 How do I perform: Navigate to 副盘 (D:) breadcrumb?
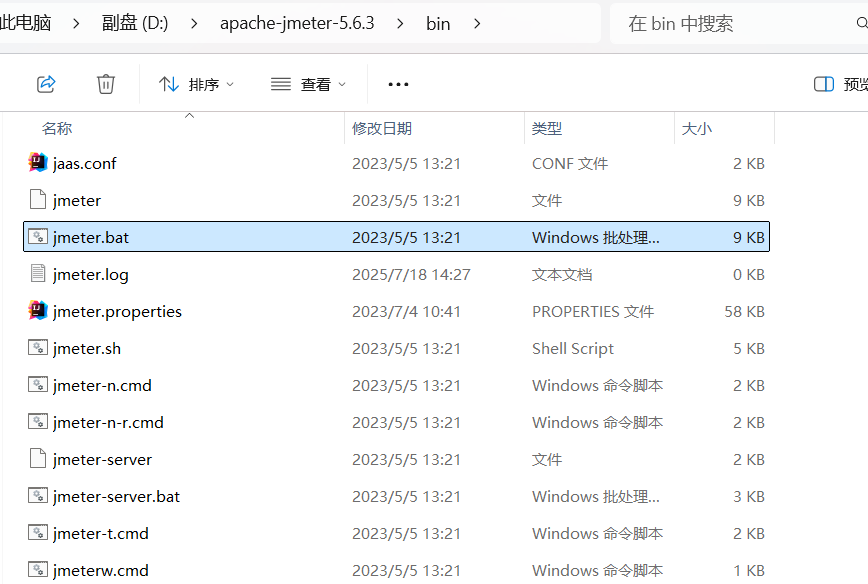135,23
